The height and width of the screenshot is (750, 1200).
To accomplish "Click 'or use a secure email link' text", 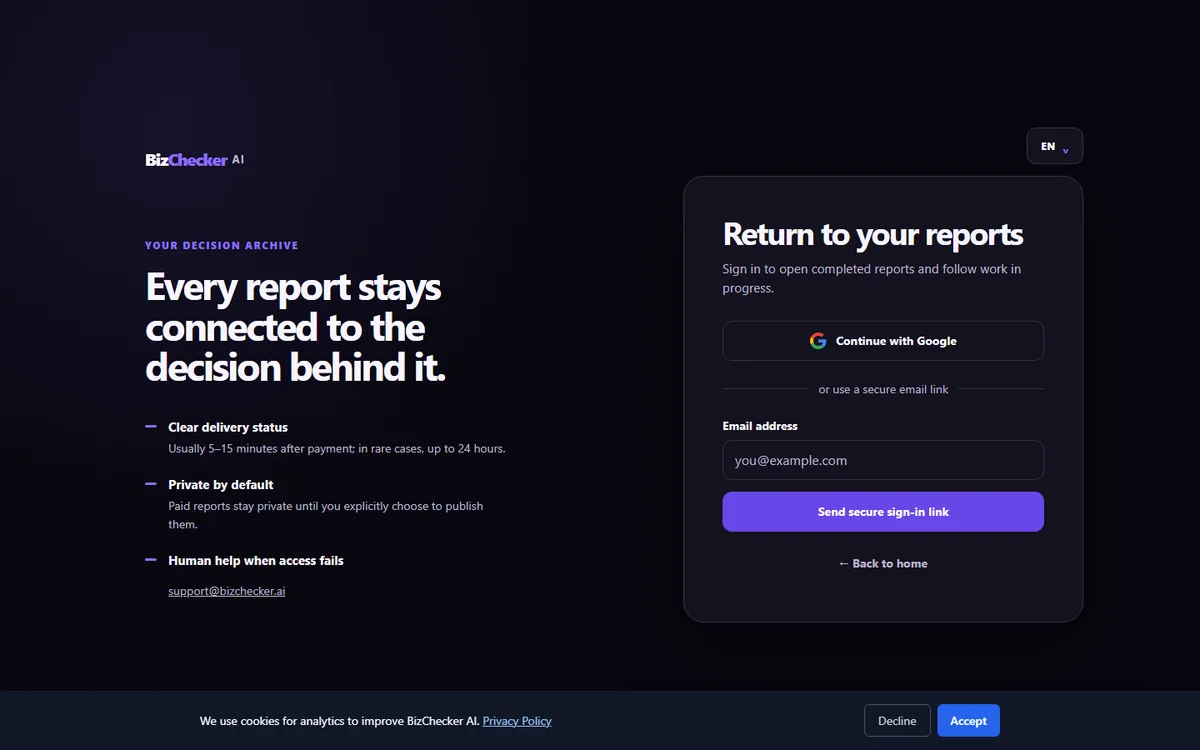I will (x=883, y=389).
